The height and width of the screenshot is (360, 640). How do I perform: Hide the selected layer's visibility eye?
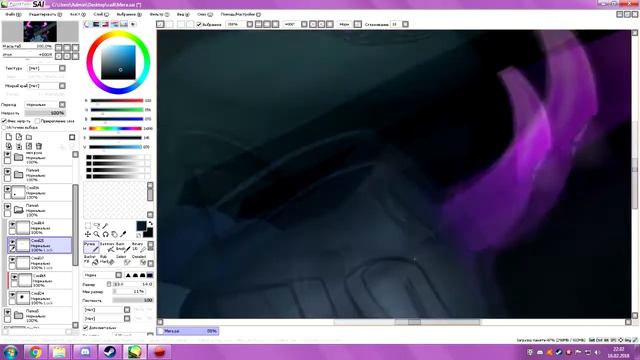tap(12, 242)
